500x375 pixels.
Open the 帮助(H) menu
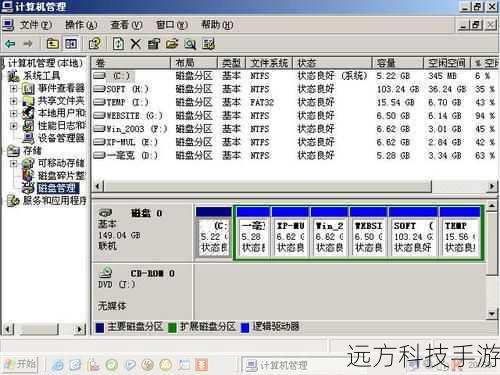[x=217, y=25]
